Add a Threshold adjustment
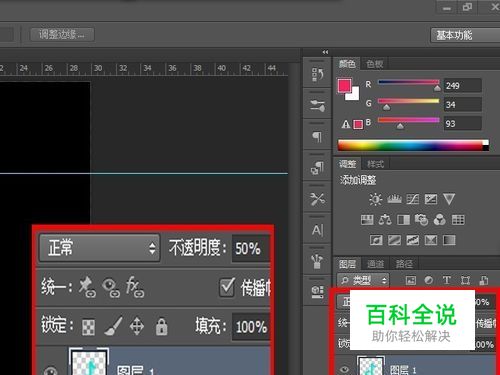The height and width of the screenshot is (375, 500). pos(413,240)
